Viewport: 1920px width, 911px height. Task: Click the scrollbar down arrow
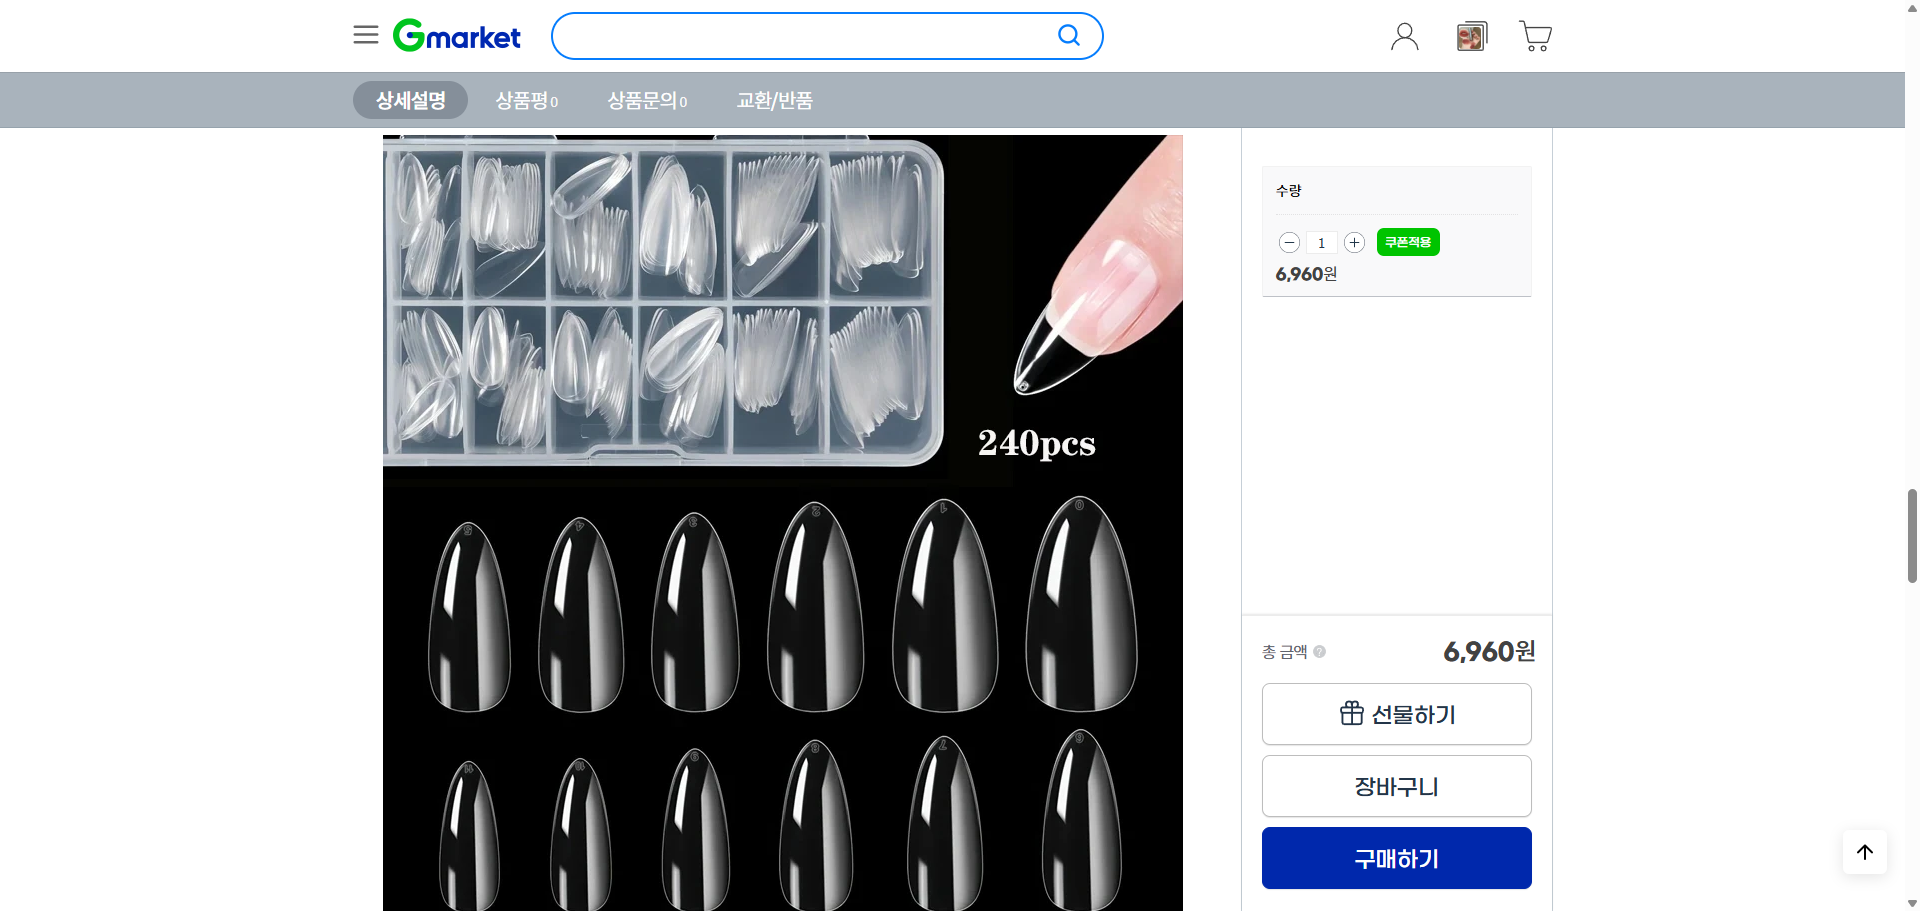click(1912, 904)
